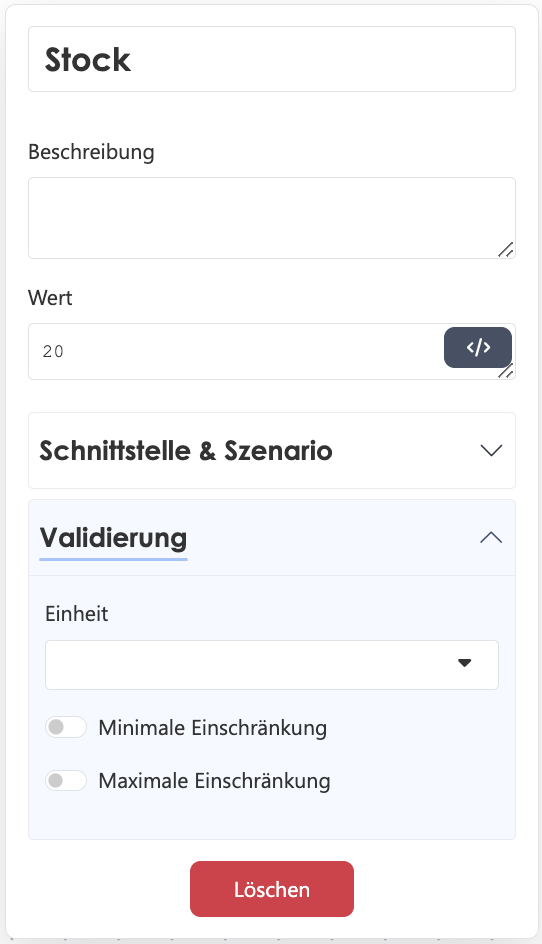This screenshot has height=944, width=542.
Task: Focus the Stock title name field
Action: [272, 59]
